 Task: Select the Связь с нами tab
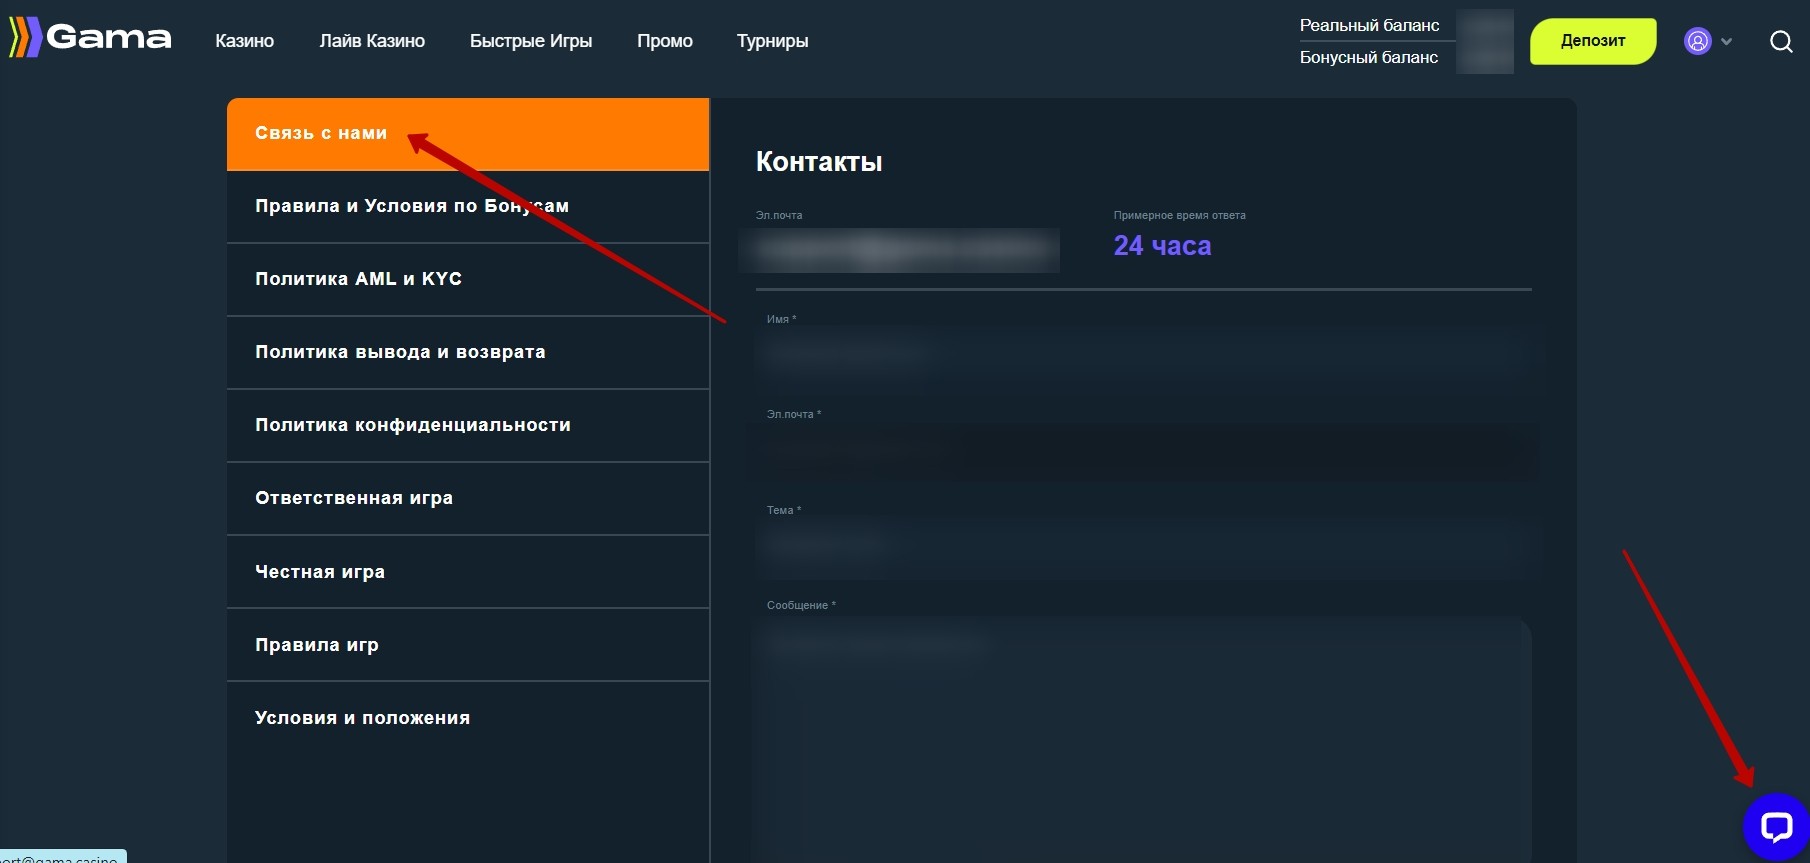coord(320,134)
